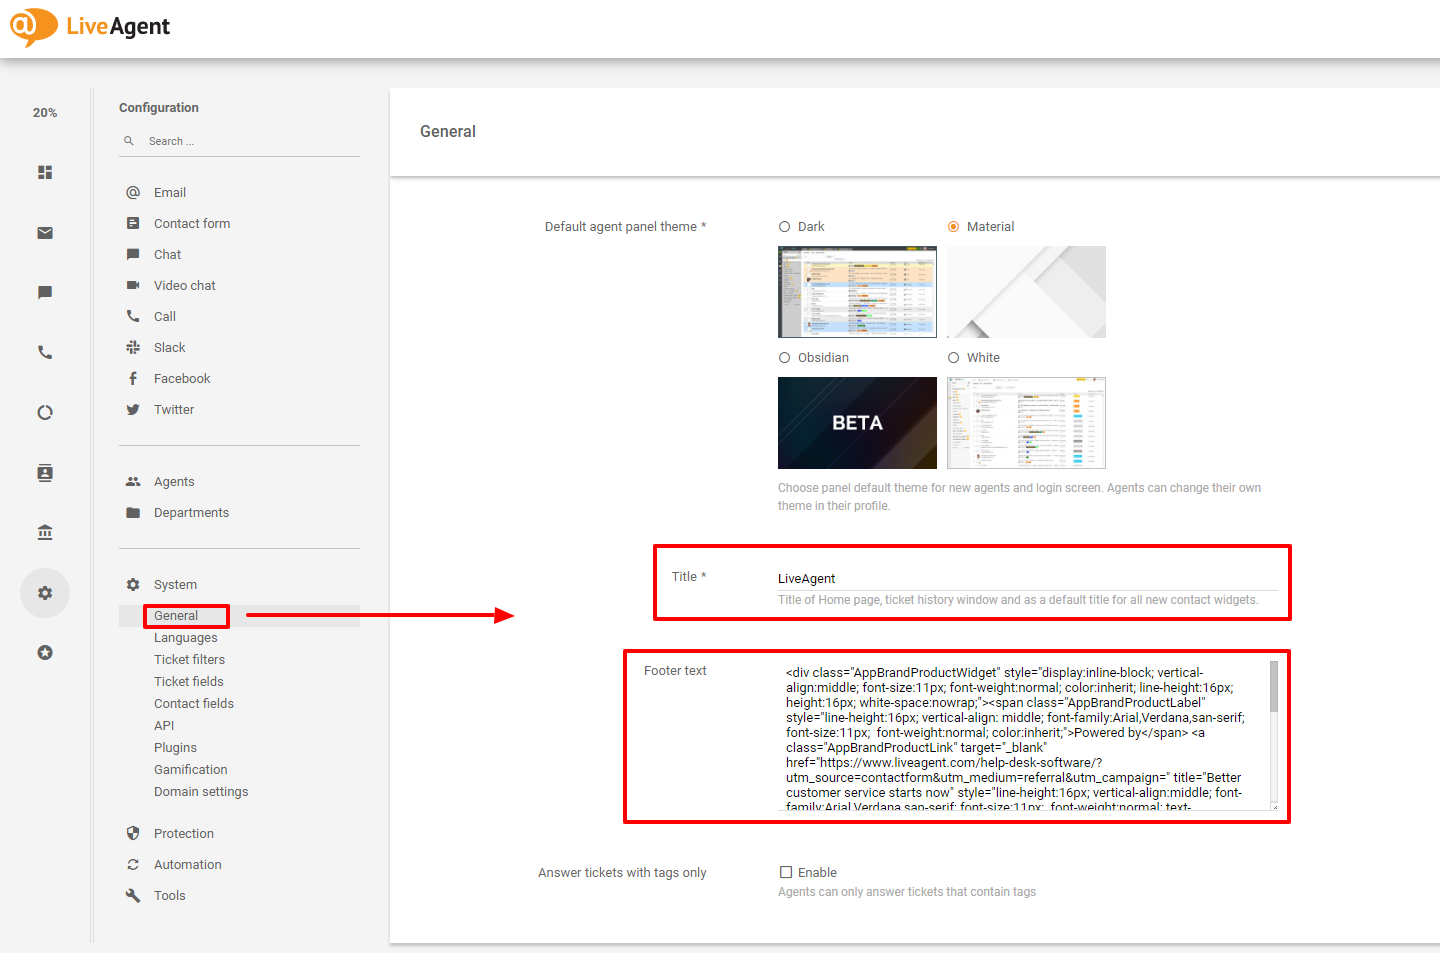Viewport: 1440px width, 953px height.
Task: Select the Dark theme radio button
Action: tap(785, 227)
